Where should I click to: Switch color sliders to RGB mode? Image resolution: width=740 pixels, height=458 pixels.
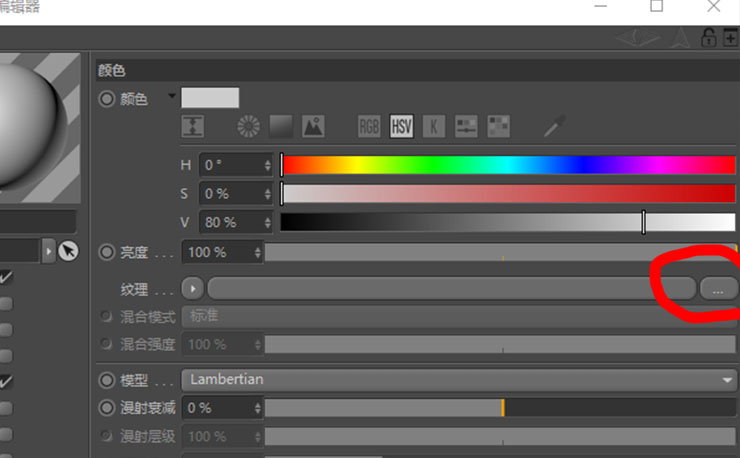pos(369,126)
